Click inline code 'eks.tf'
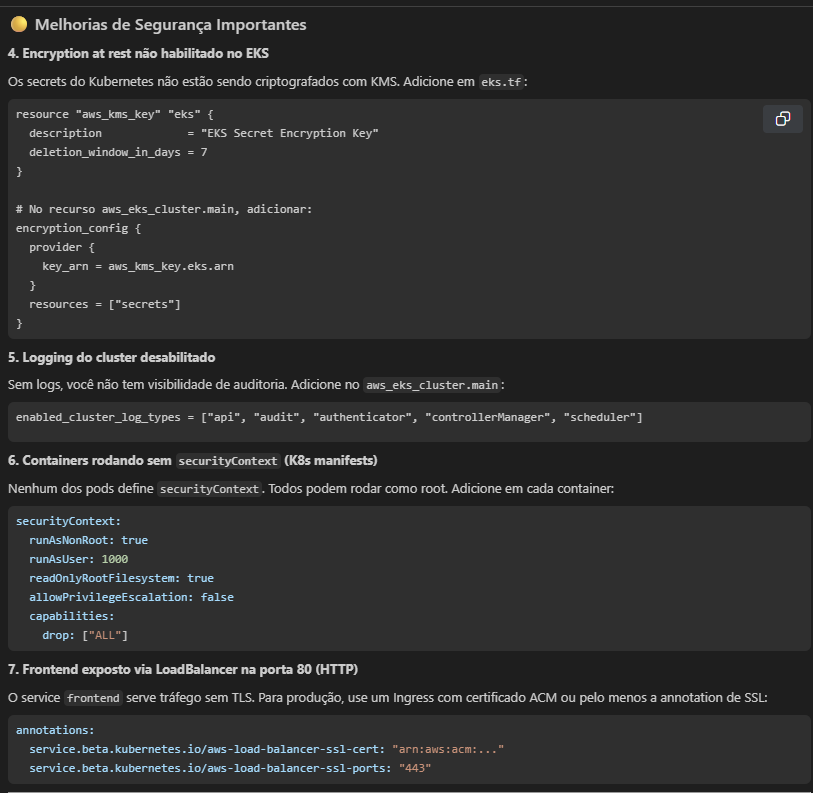This screenshot has width=813, height=793. (501, 82)
